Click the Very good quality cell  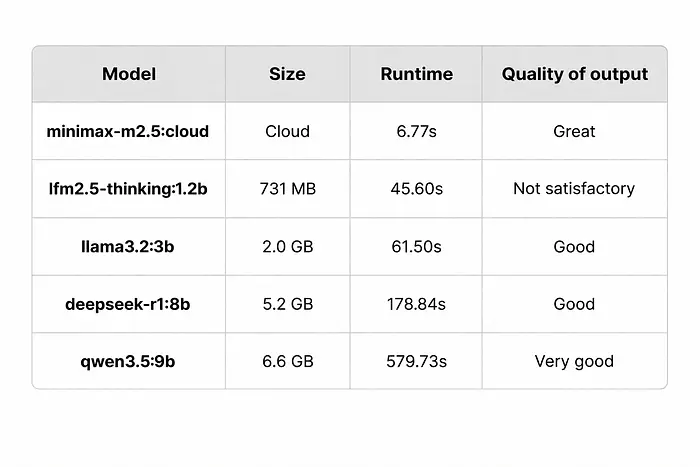574,361
